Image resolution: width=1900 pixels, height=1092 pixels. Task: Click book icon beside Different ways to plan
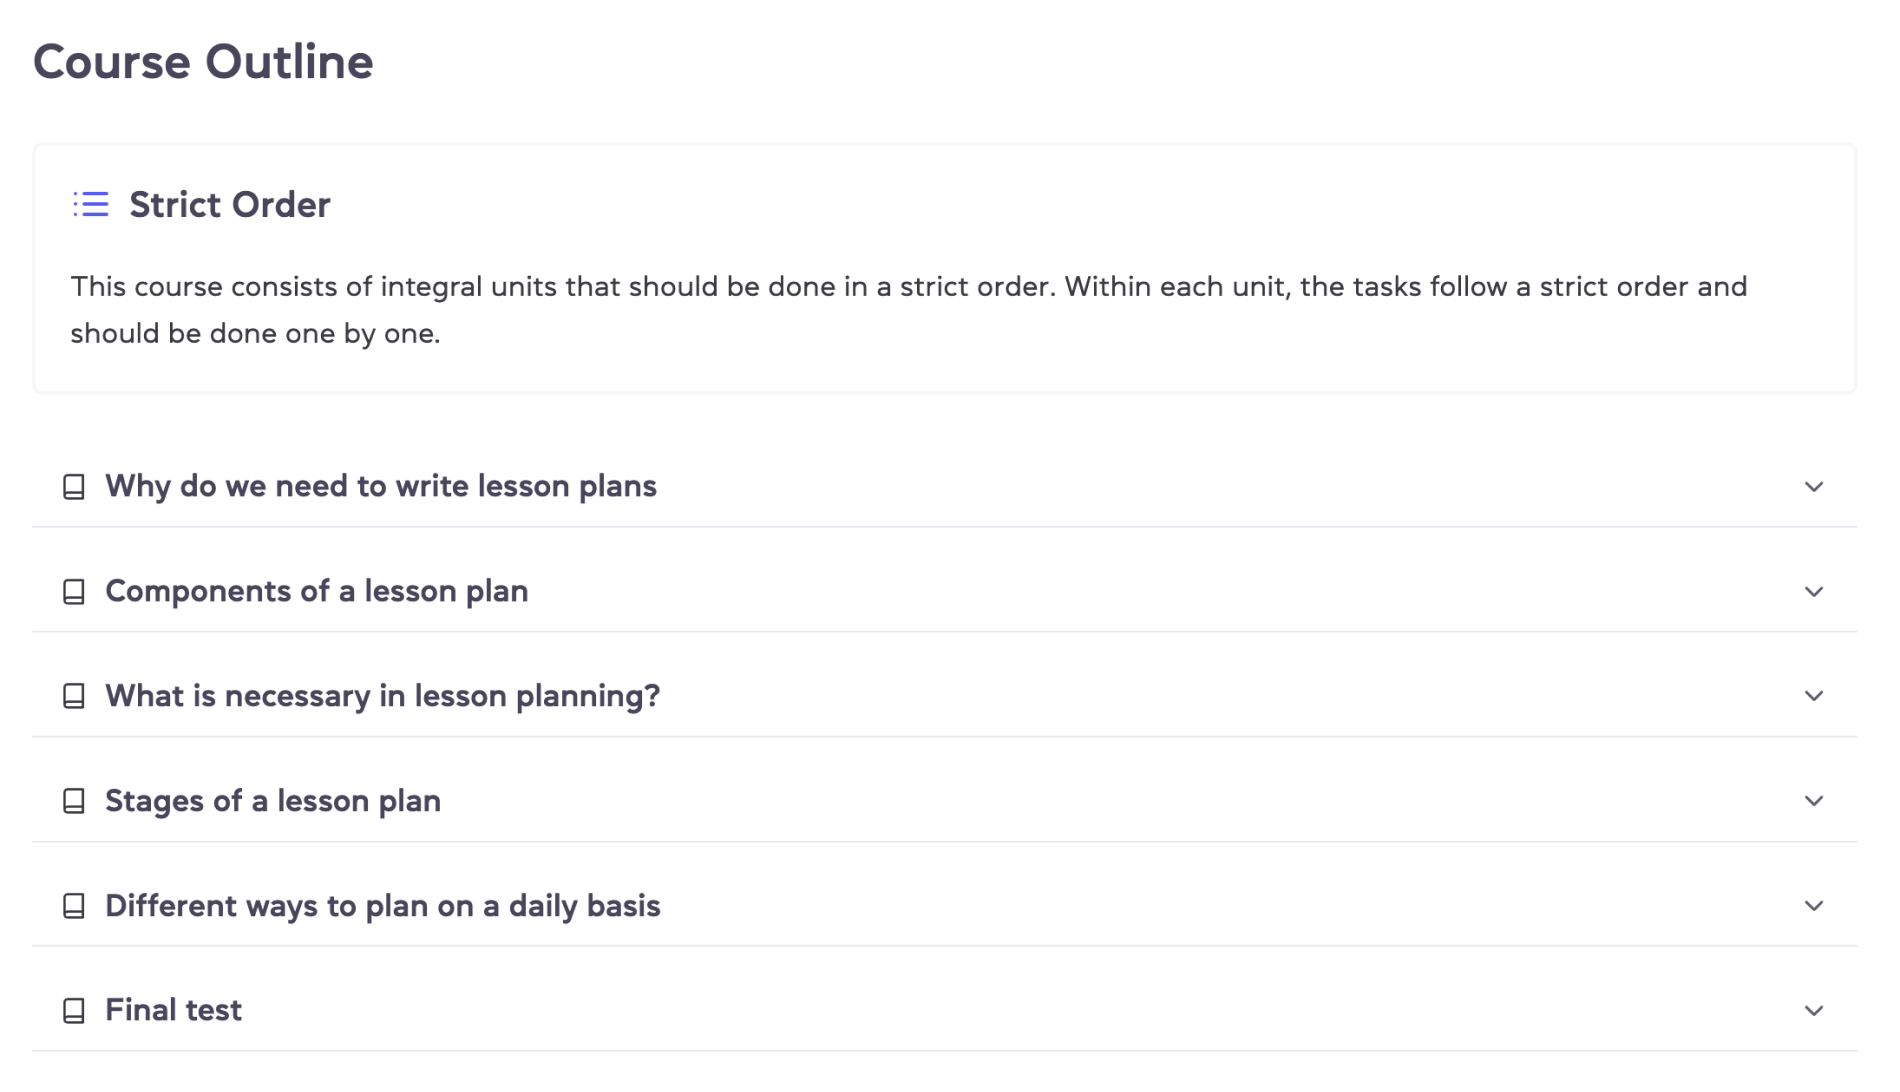74,906
